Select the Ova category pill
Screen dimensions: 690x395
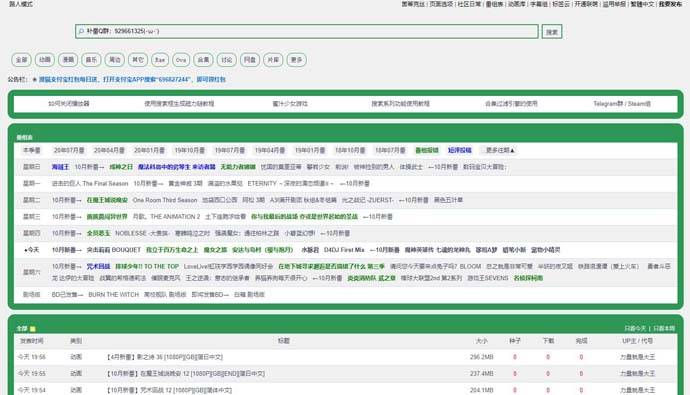coord(181,60)
